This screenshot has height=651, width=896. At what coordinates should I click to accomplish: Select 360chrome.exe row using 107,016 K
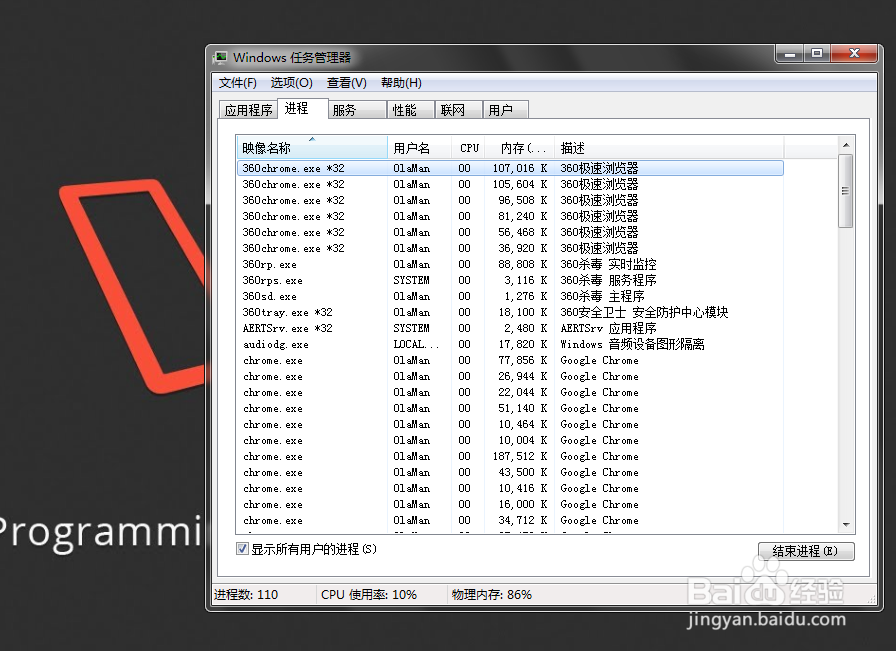pyautogui.click(x=510, y=168)
